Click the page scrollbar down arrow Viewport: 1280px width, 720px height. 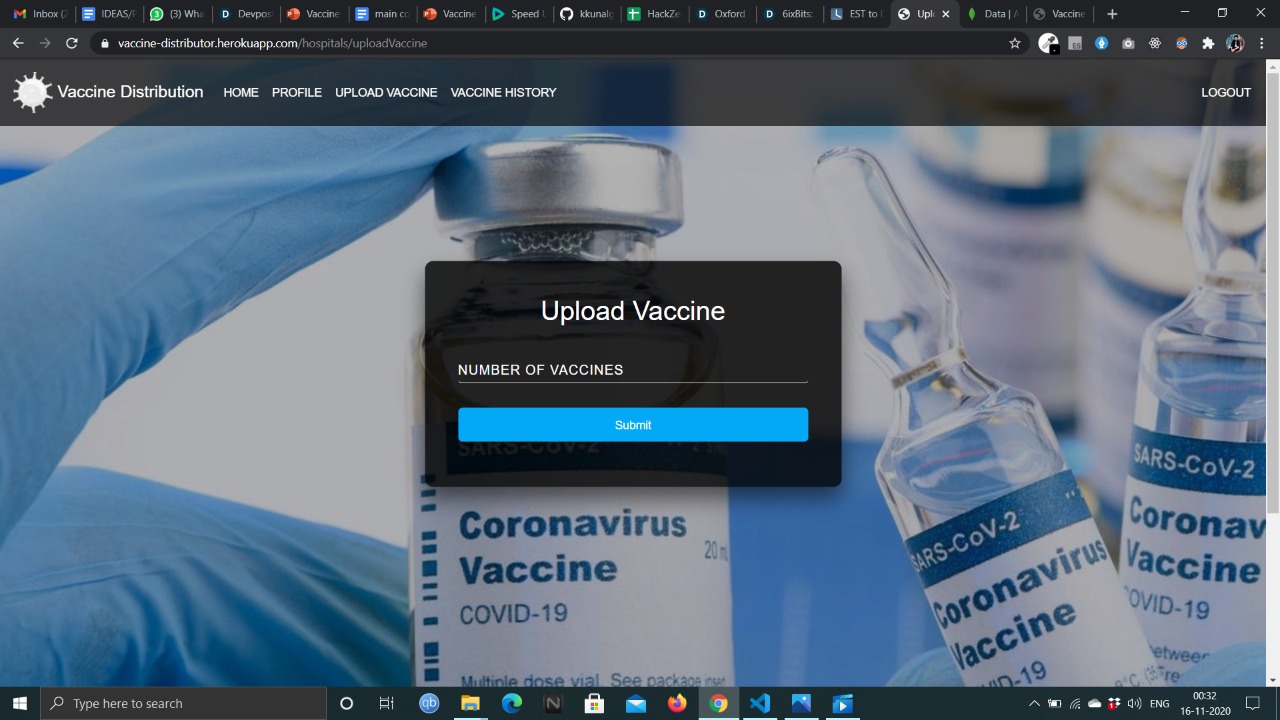1273,680
